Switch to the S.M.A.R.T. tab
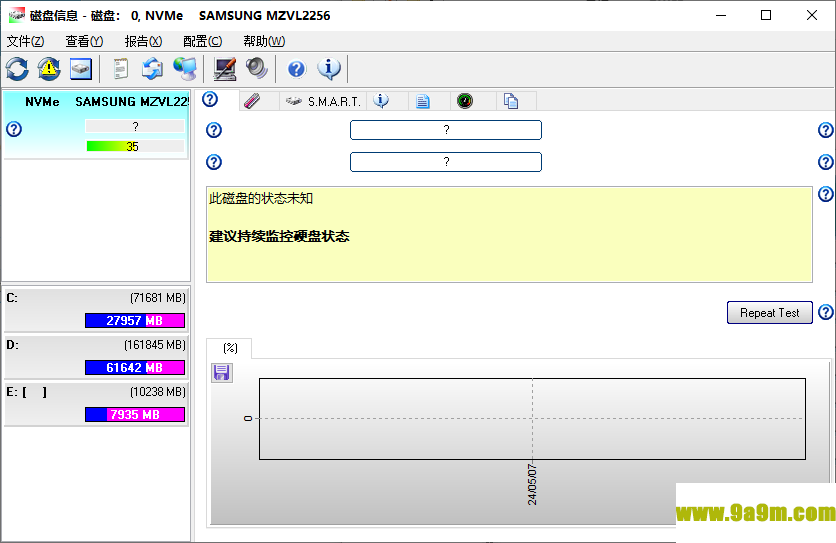This screenshot has width=836, height=543. tap(323, 101)
